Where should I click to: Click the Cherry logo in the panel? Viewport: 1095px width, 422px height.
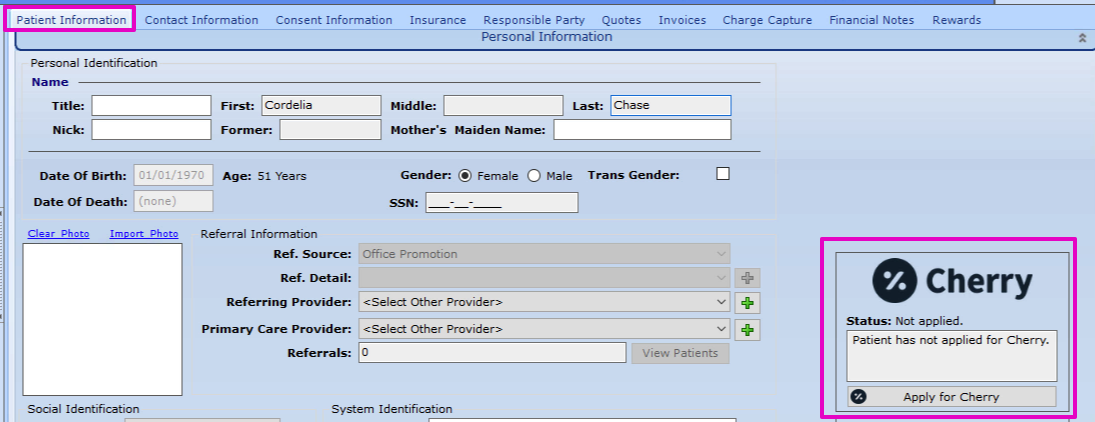pyautogui.click(x=951, y=281)
